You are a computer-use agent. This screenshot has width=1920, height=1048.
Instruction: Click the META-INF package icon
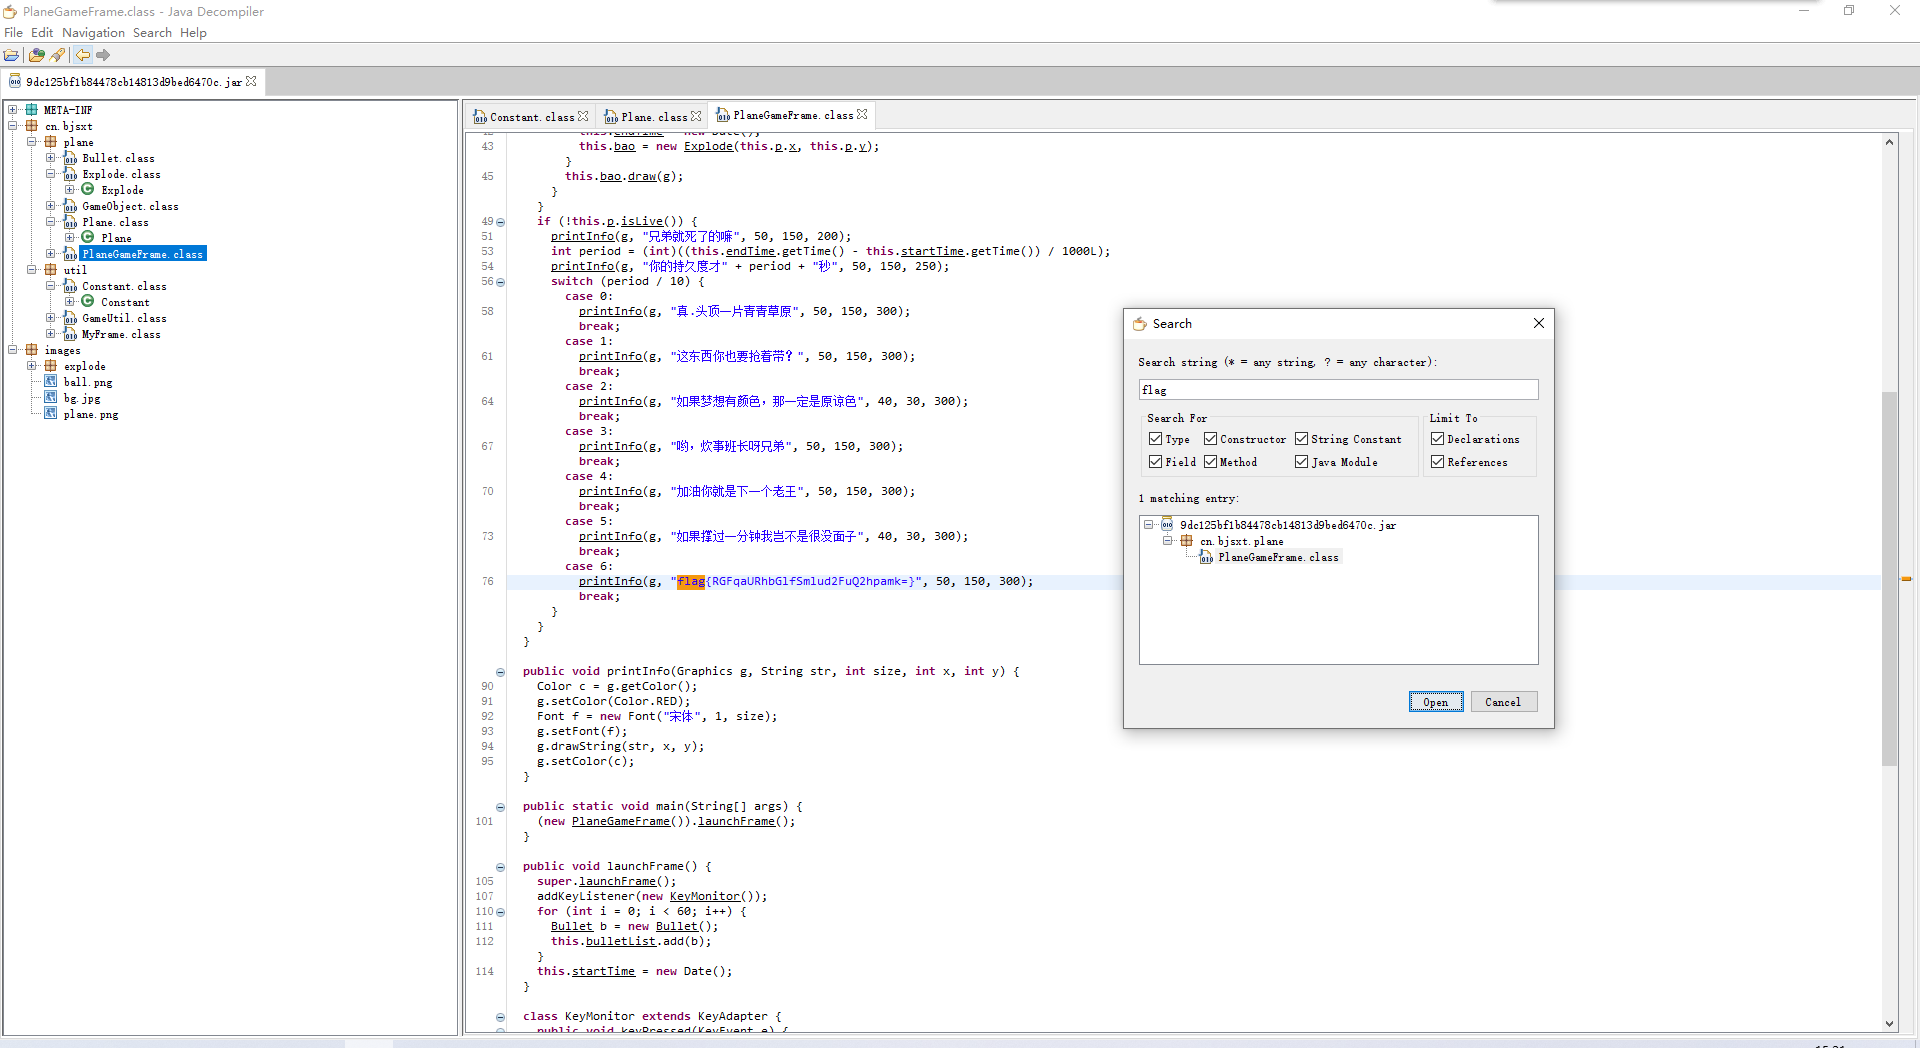click(x=32, y=110)
